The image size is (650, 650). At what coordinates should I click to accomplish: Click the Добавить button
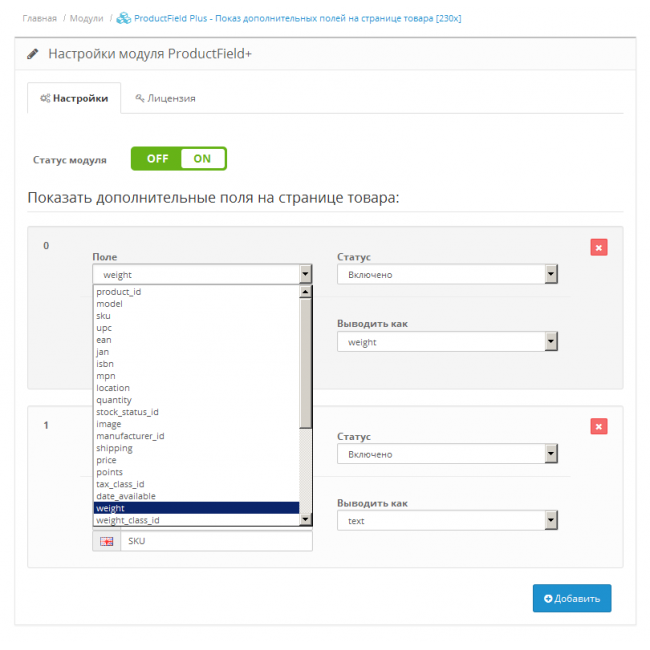(x=571, y=598)
